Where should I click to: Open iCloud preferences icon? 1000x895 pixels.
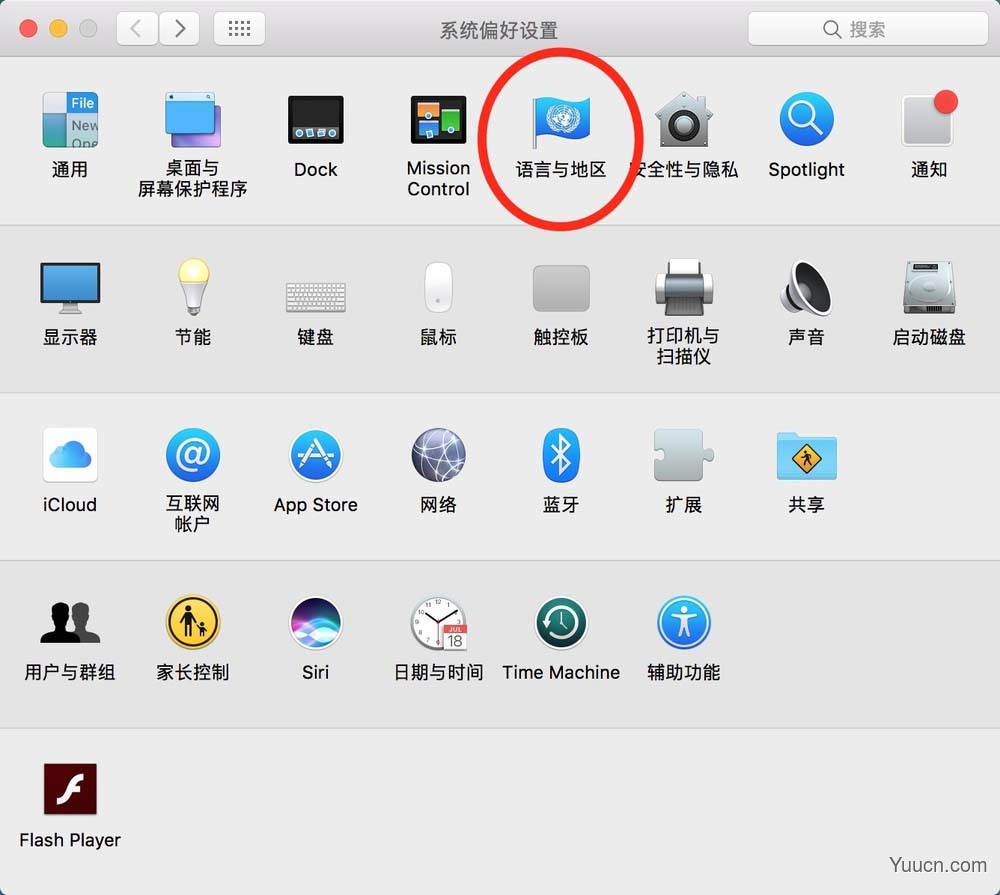[x=70, y=455]
